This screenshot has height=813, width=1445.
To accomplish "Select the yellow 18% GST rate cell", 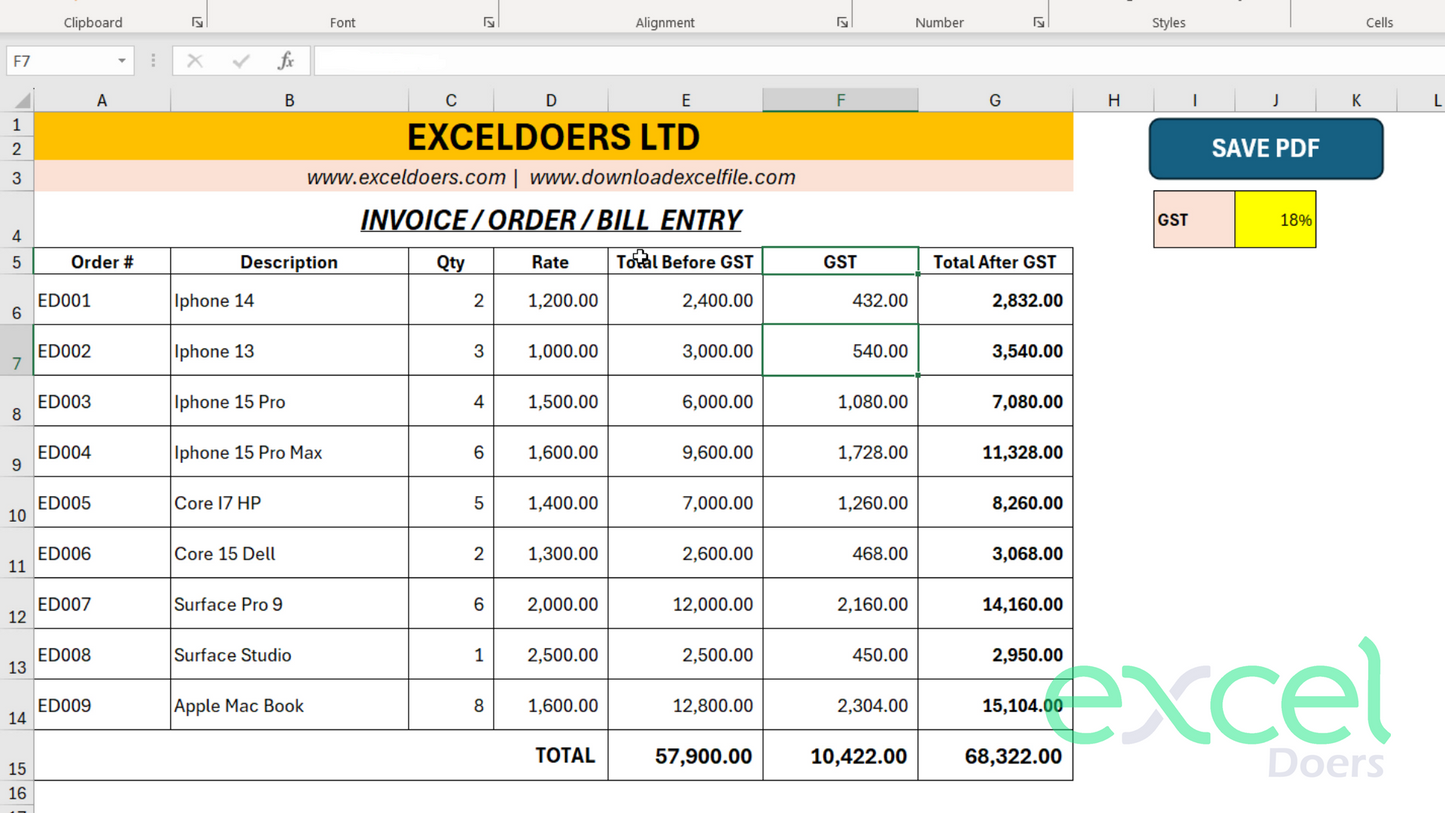I will pos(1275,220).
